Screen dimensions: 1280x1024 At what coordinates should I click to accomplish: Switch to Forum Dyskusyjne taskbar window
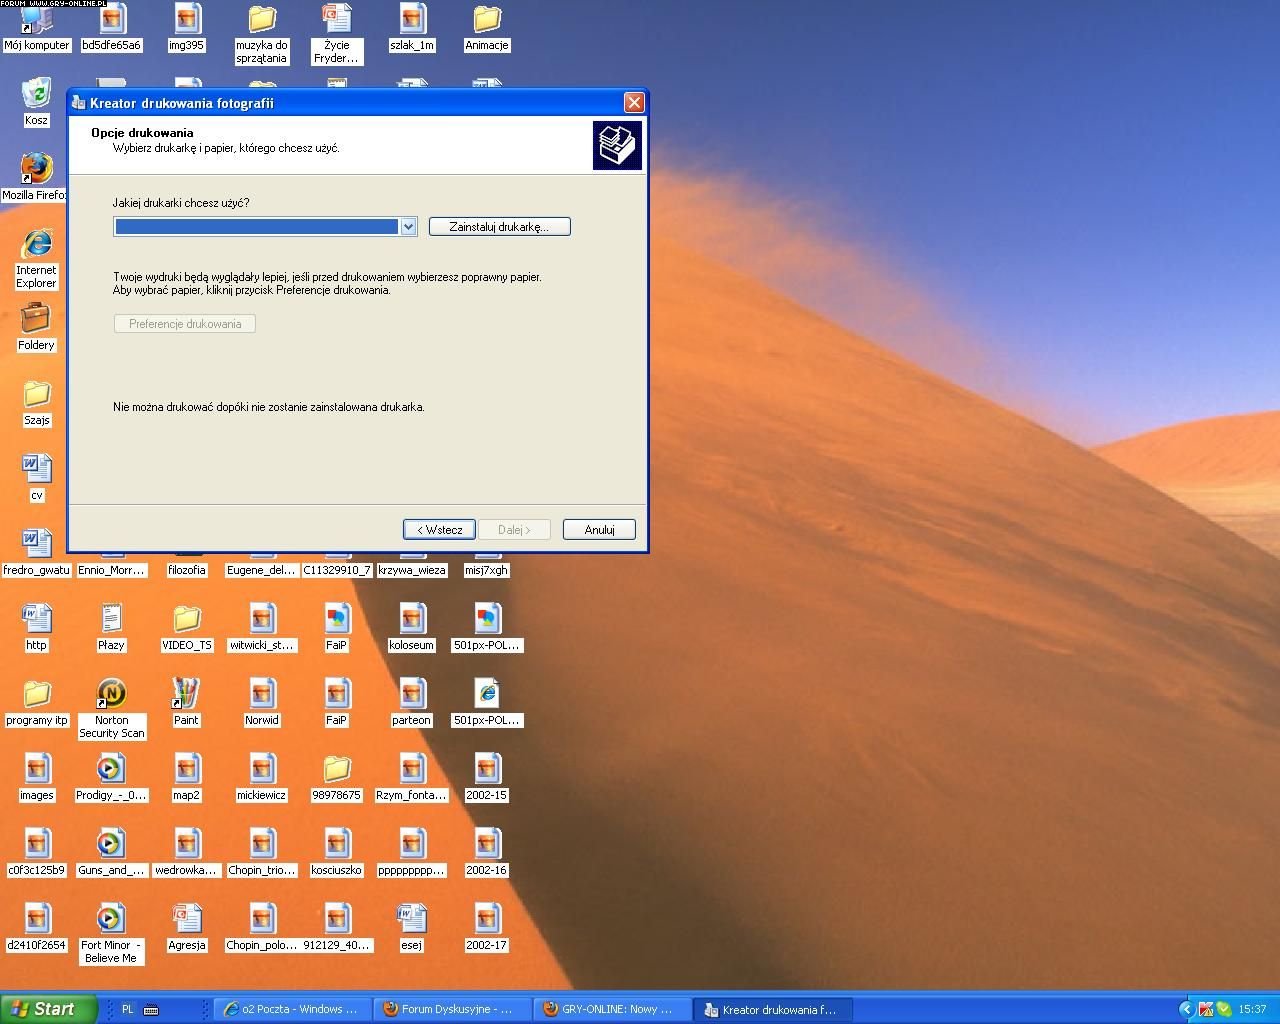[x=452, y=1009]
